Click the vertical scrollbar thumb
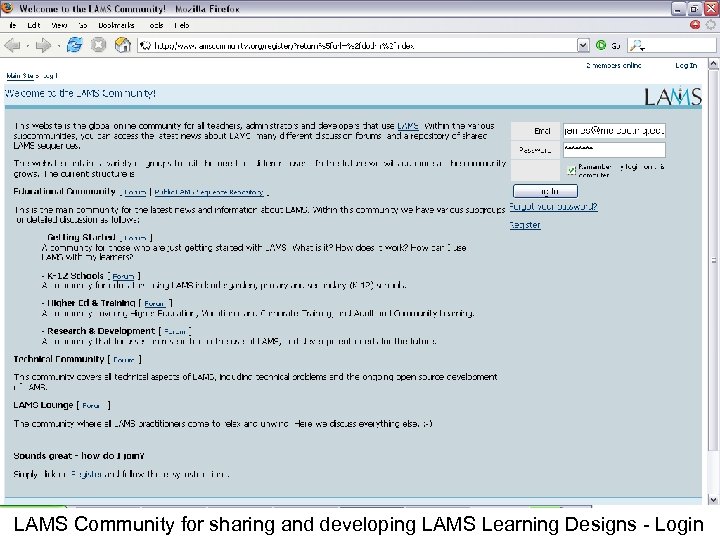Image resolution: width=720 pixels, height=540 pixels. tap(713, 260)
